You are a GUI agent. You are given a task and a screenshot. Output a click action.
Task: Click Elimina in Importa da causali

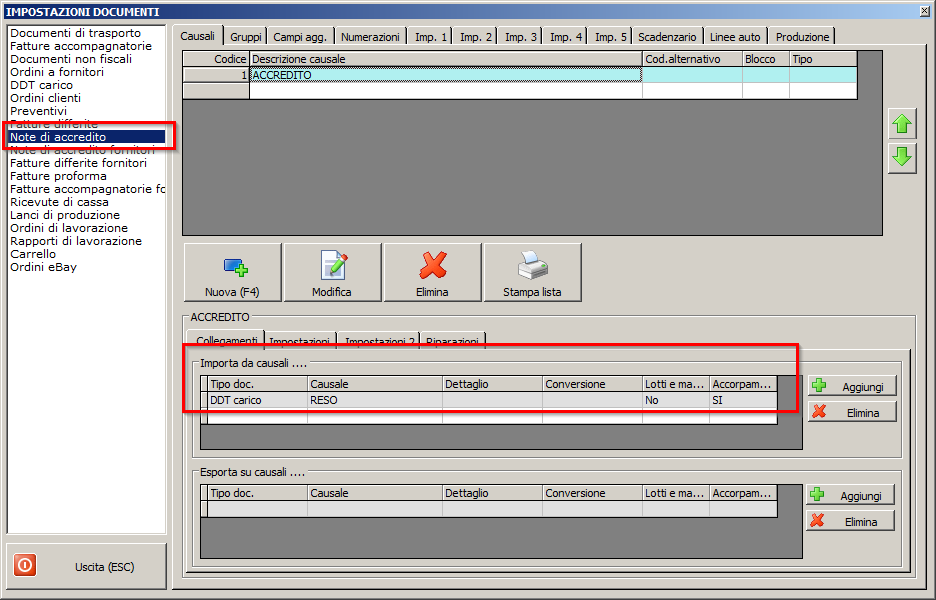(852, 412)
